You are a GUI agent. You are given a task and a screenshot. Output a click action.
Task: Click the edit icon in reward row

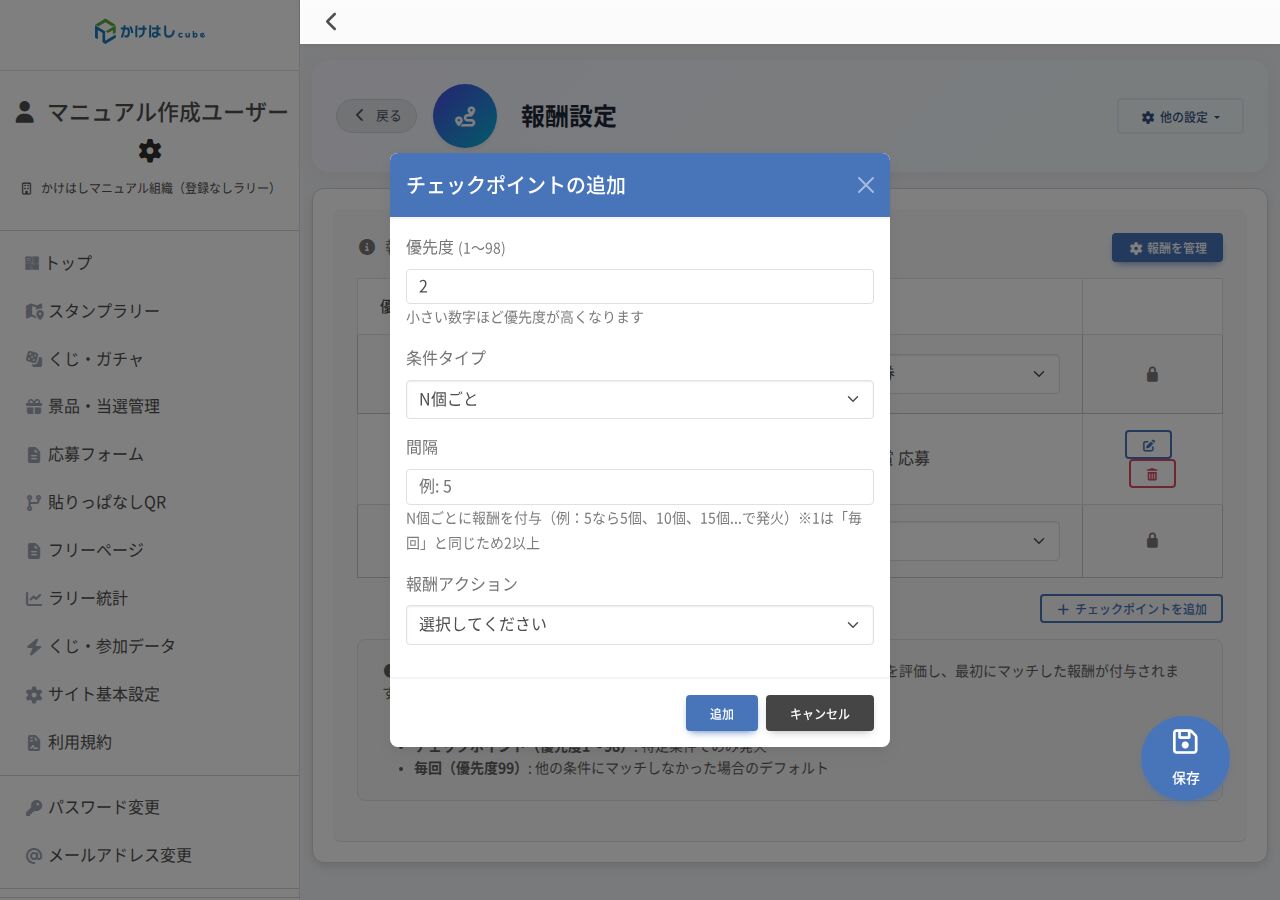coord(1148,445)
